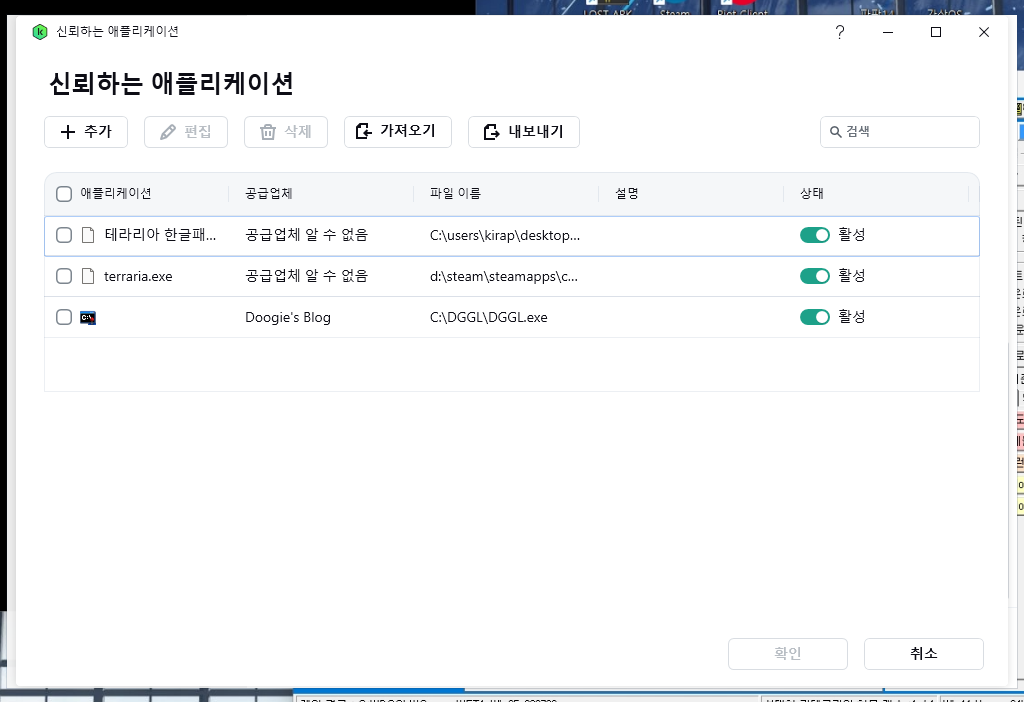1024x702 pixels.
Task: Sort by the 파일 이름 column header
Action: click(x=455, y=193)
